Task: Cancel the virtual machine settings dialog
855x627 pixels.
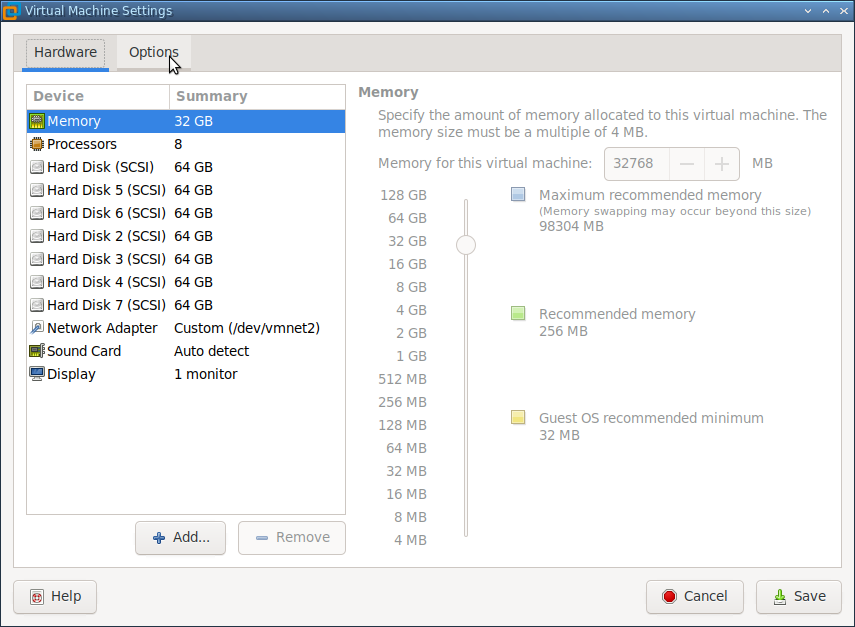Action: click(x=694, y=596)
